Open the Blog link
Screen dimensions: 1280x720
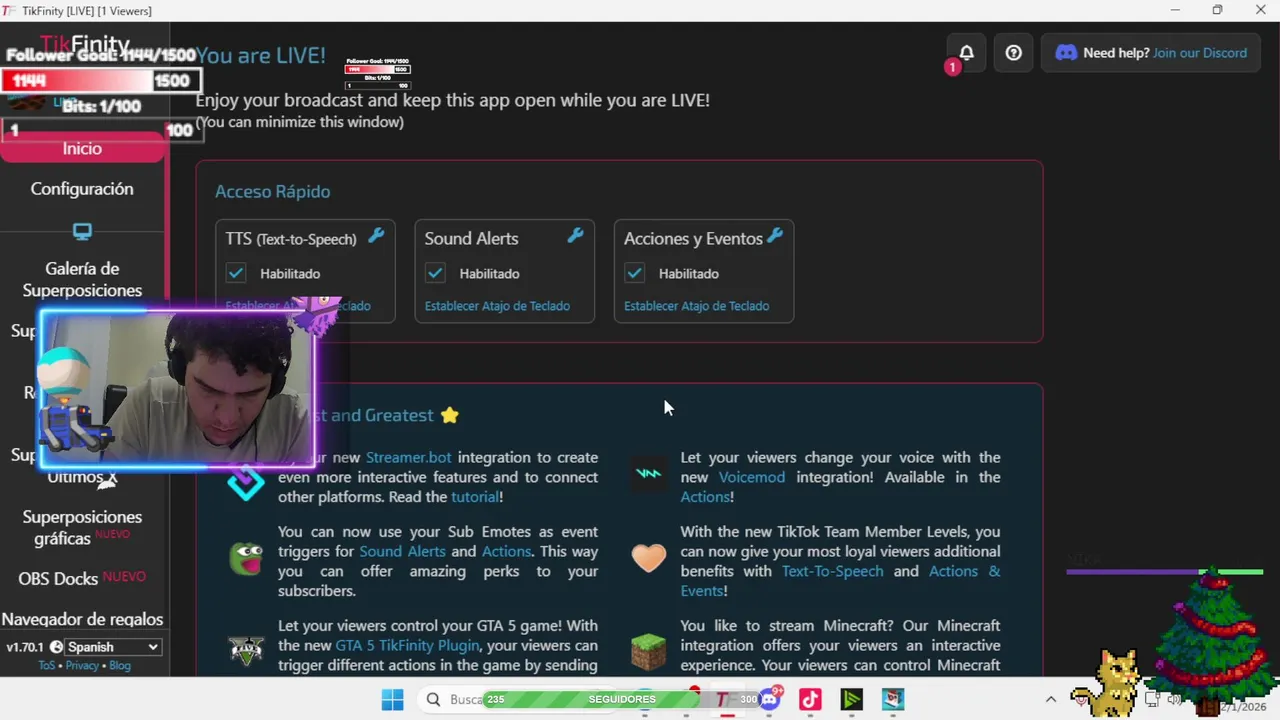point(120,666)
